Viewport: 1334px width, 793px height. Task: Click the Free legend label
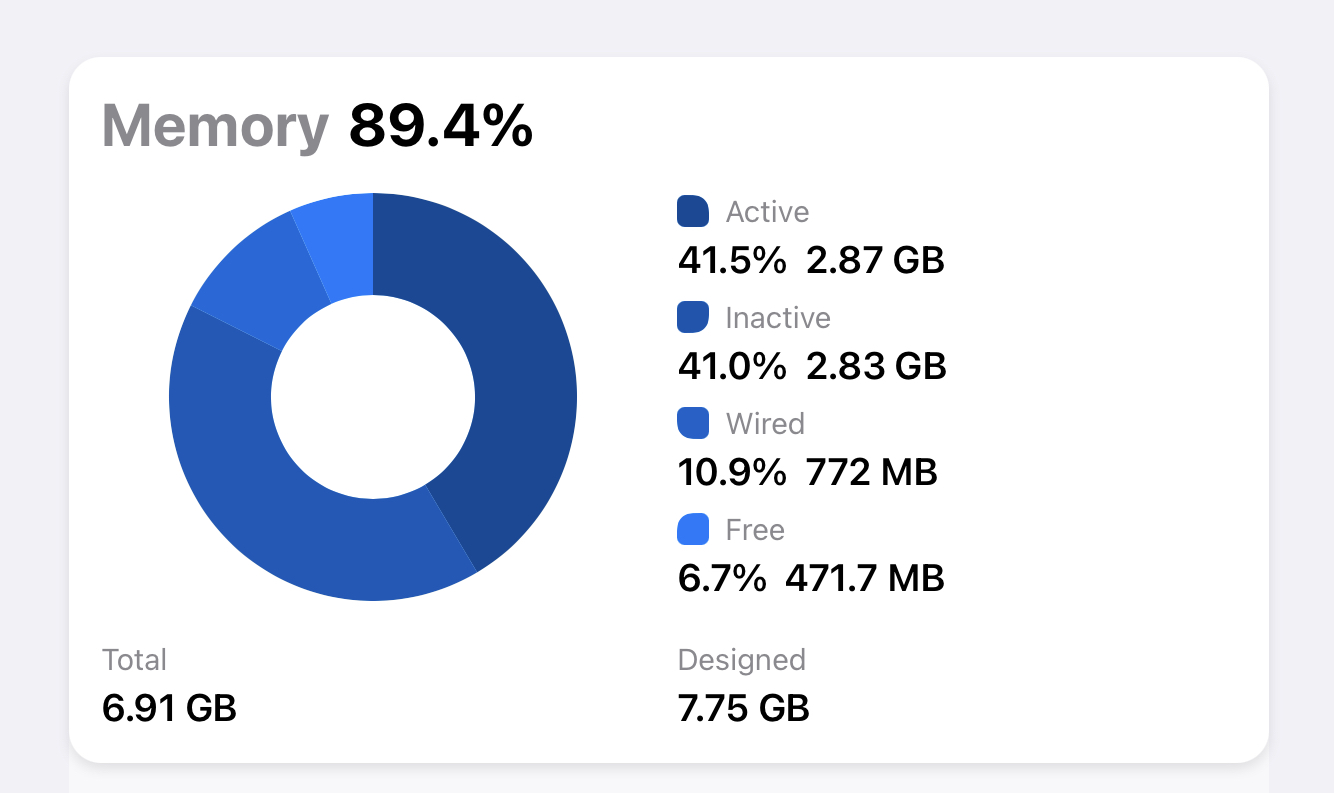click(x=755, y=530)
